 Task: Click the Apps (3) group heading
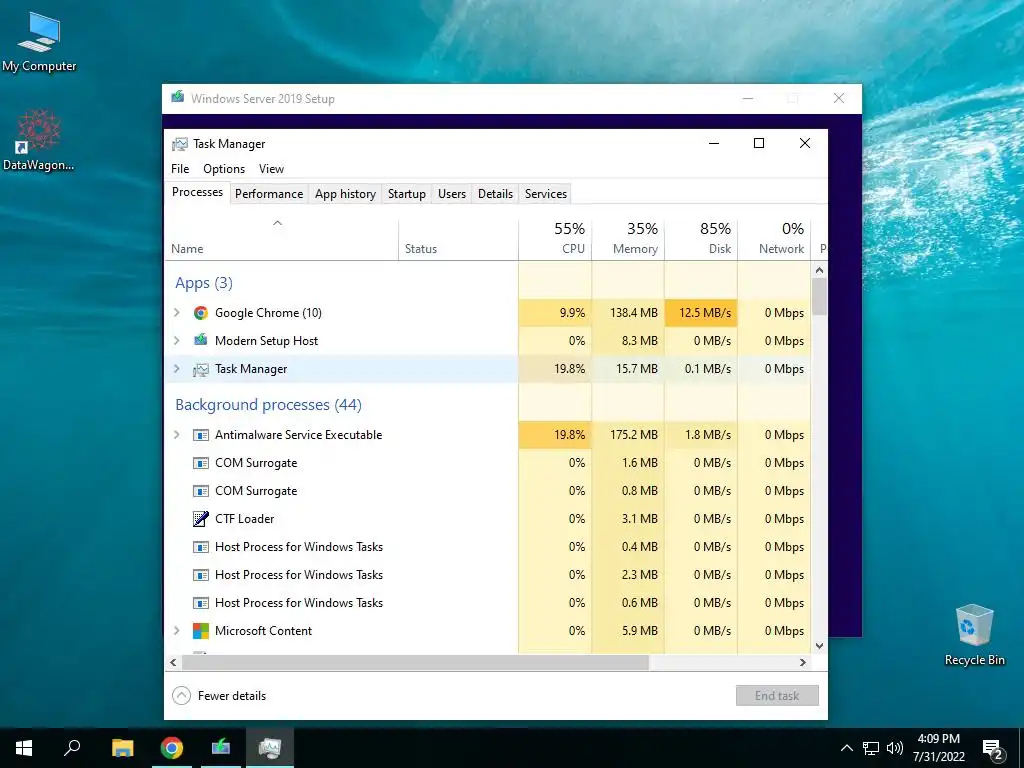click(x=204, y=283)
